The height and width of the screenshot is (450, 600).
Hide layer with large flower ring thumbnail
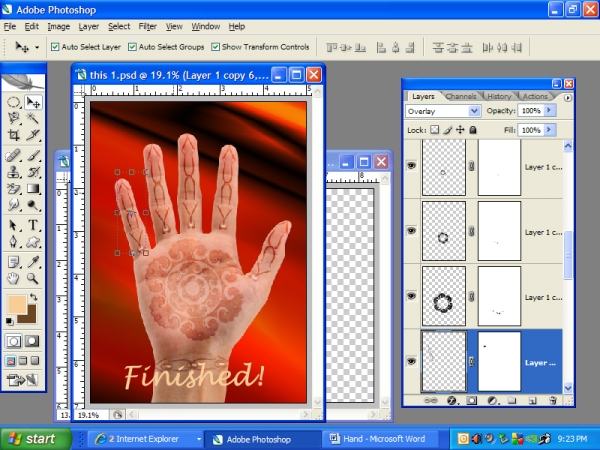pyautogui.click(x=411, y=296)
